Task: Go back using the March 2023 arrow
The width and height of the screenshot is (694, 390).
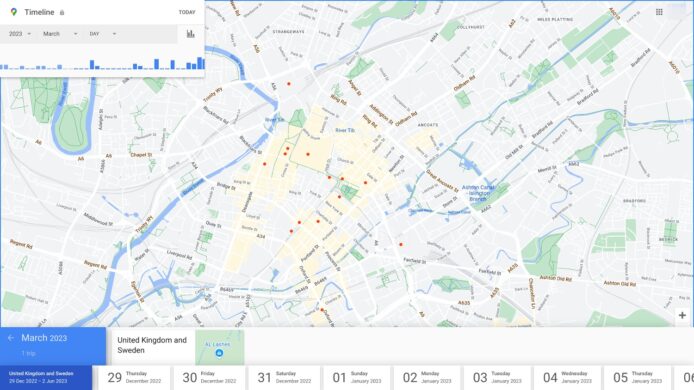Action: 11,338
